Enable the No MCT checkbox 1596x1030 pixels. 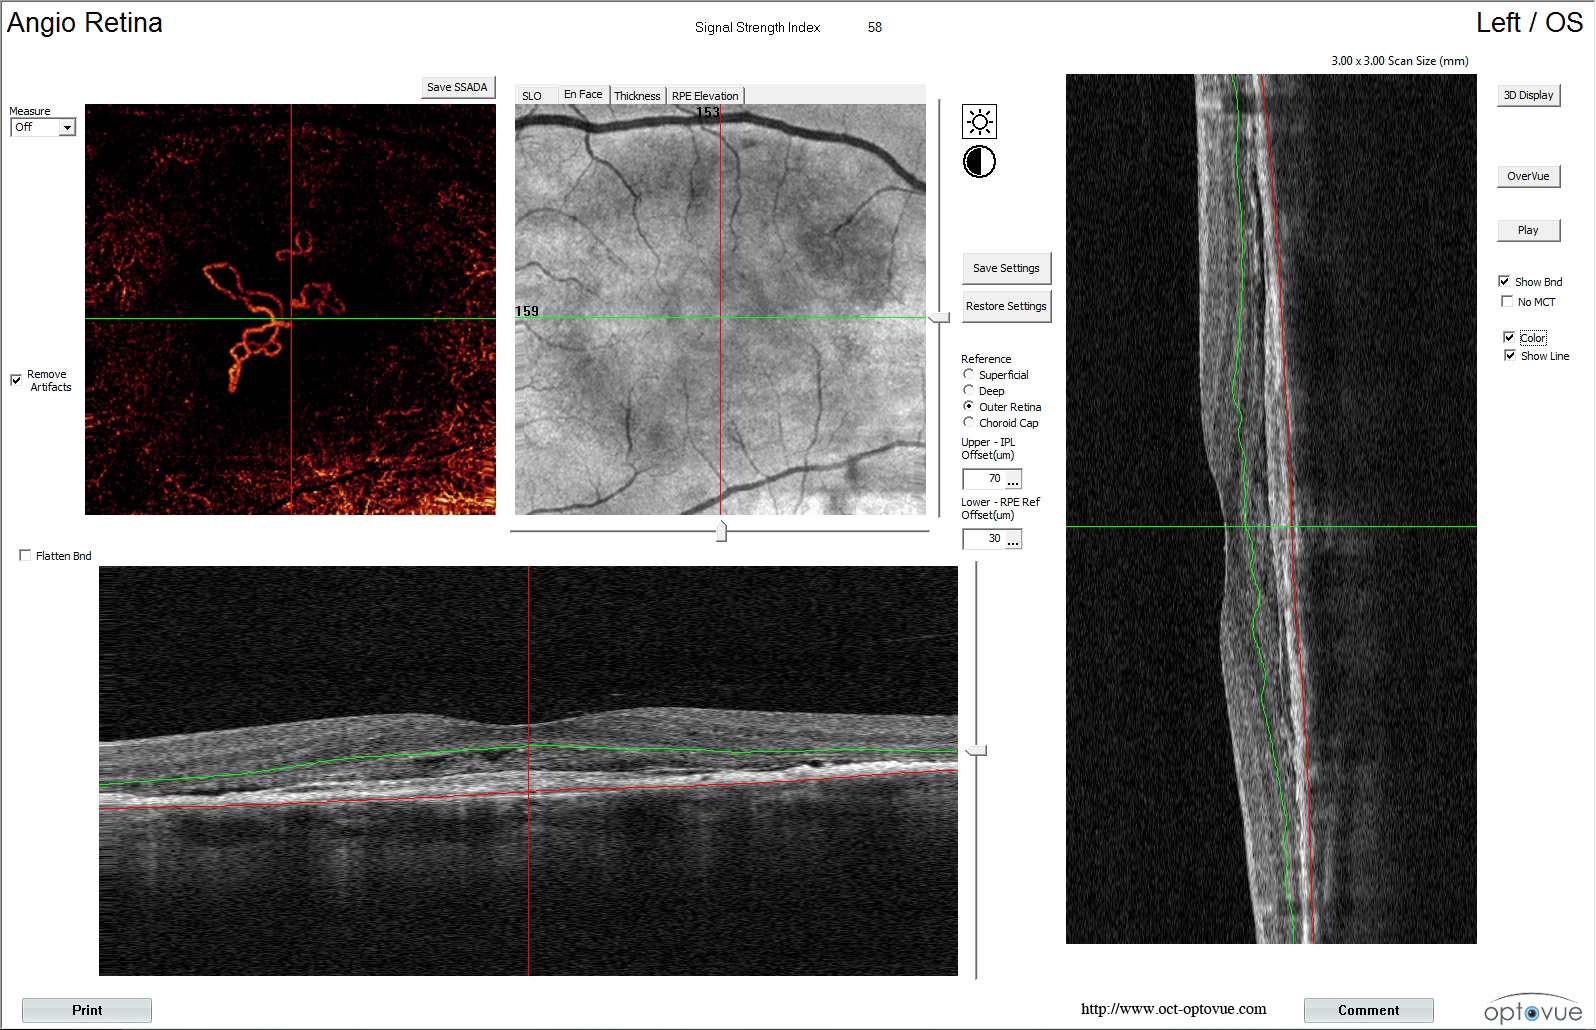1507,301
